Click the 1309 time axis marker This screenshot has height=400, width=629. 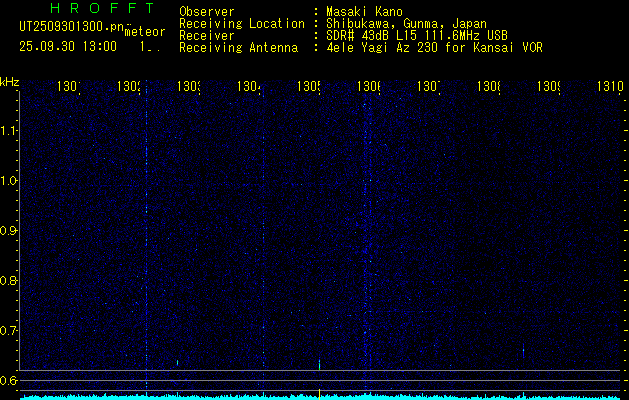tap(549, 86)
